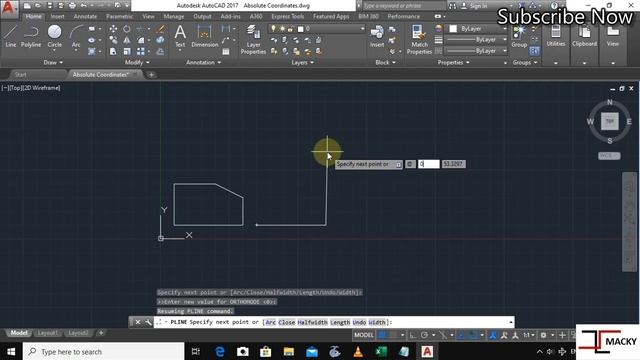
Task: Open the Parametric ribbon tab
Action: (119, 16)
